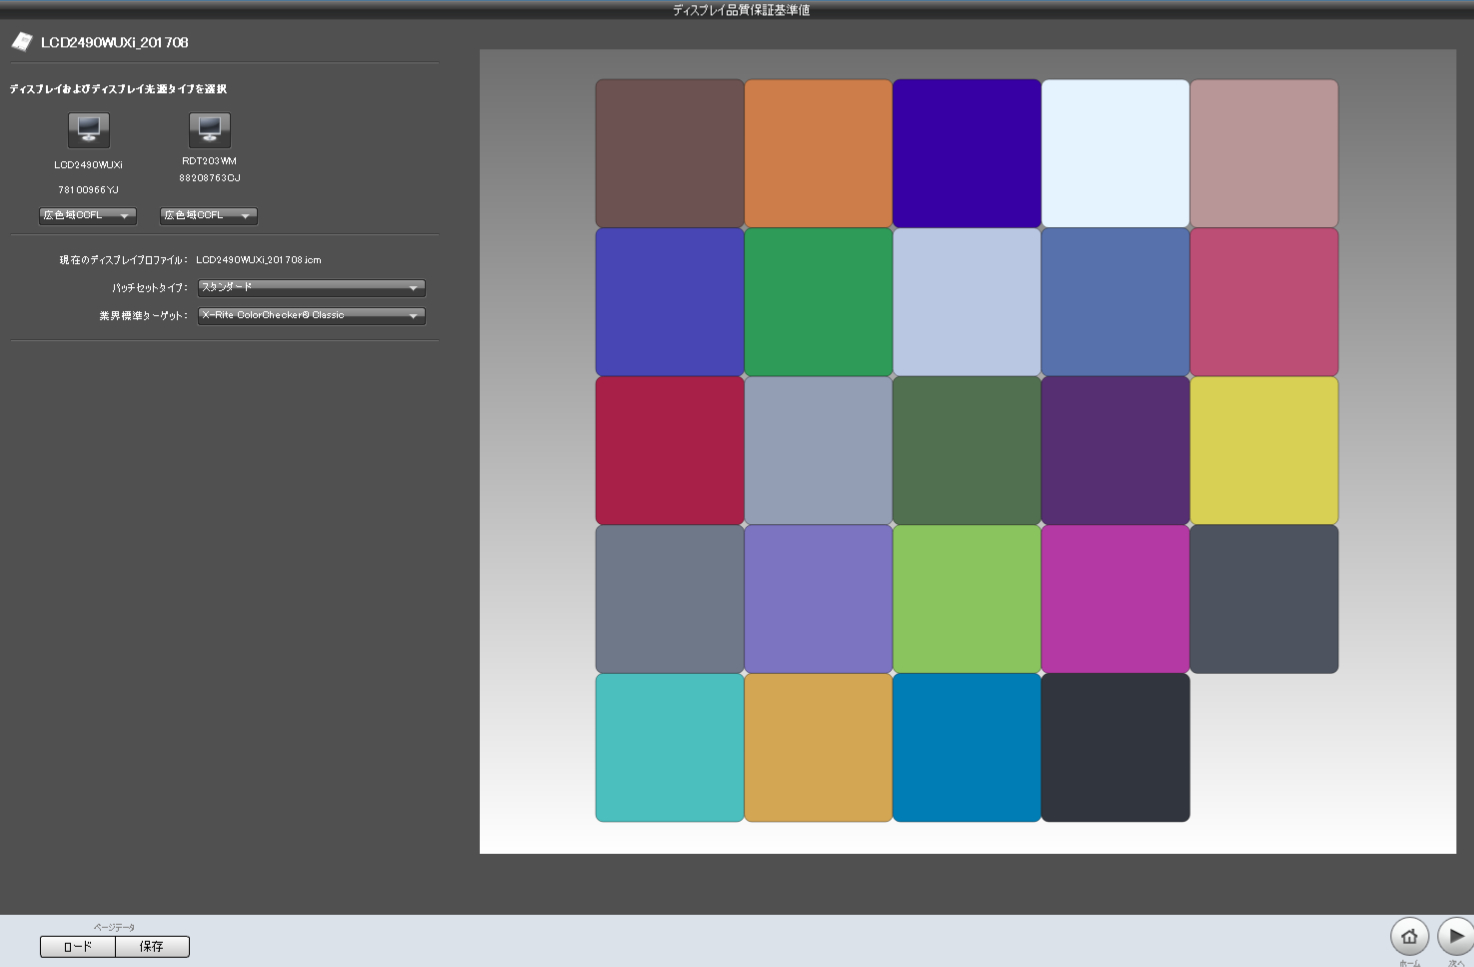Click the Home icon button
1474x967 pixels.
(1409, 937)
